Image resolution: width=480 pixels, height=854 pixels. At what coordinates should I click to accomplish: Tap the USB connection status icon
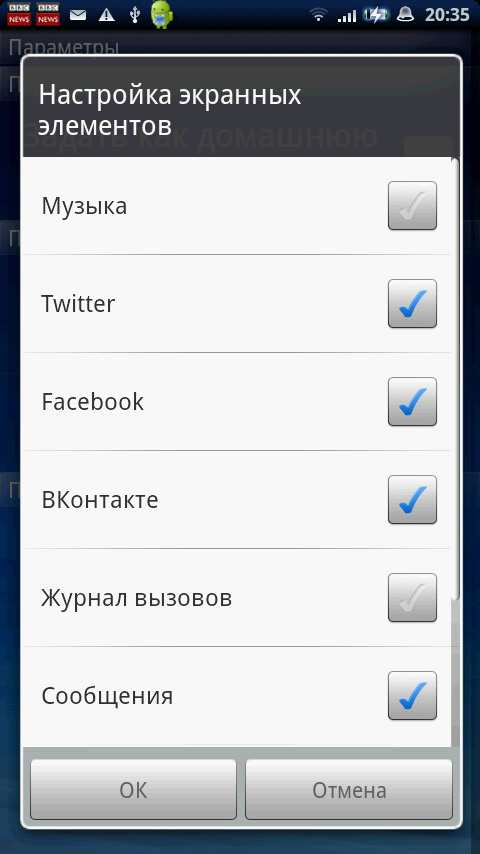click(135, 15)
